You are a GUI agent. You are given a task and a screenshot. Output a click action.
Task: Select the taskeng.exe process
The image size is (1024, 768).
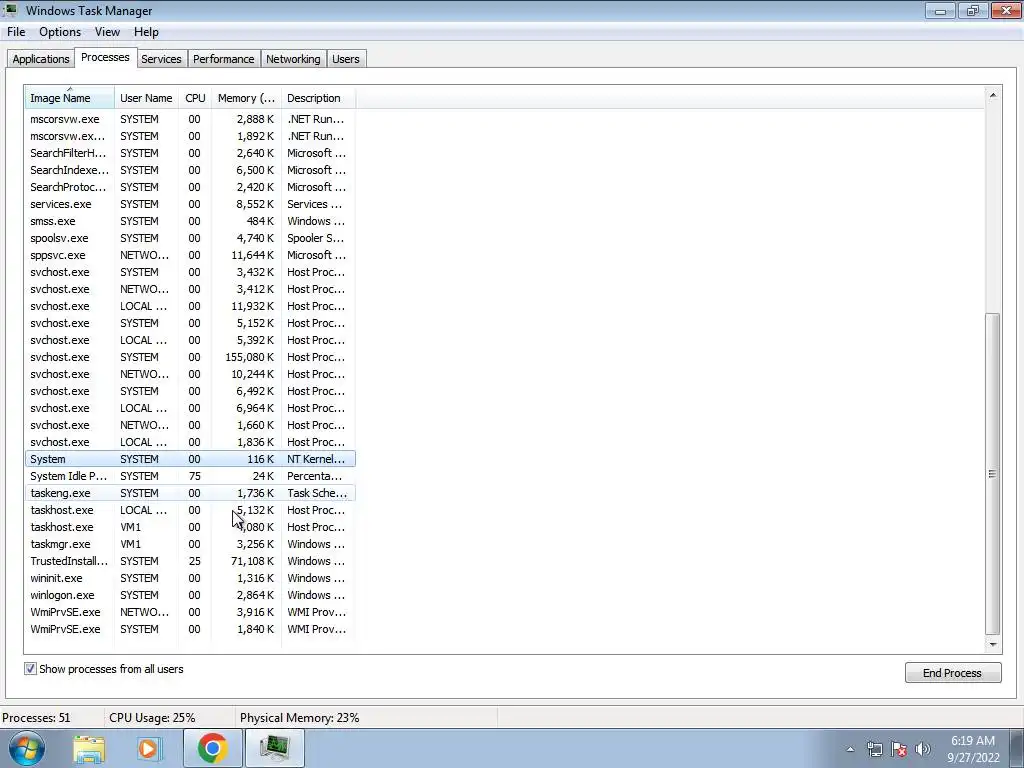190,493
